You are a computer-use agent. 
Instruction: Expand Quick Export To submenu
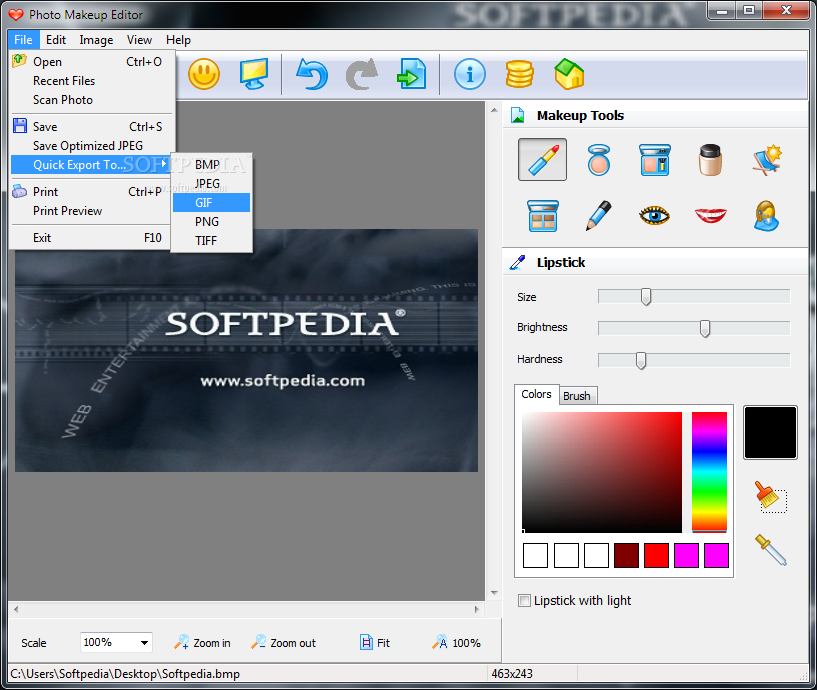coord(91,165)
